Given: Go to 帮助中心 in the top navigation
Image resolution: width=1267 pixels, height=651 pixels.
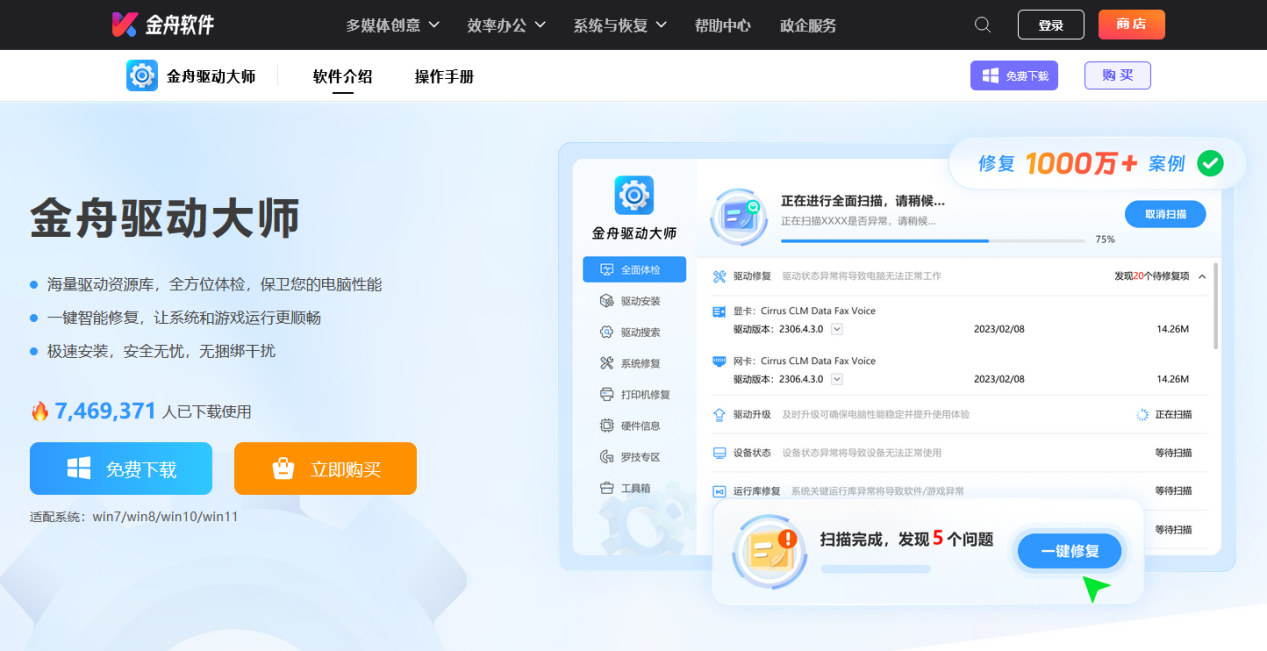Looking at the screenshot, I should (x=723, y=25).
